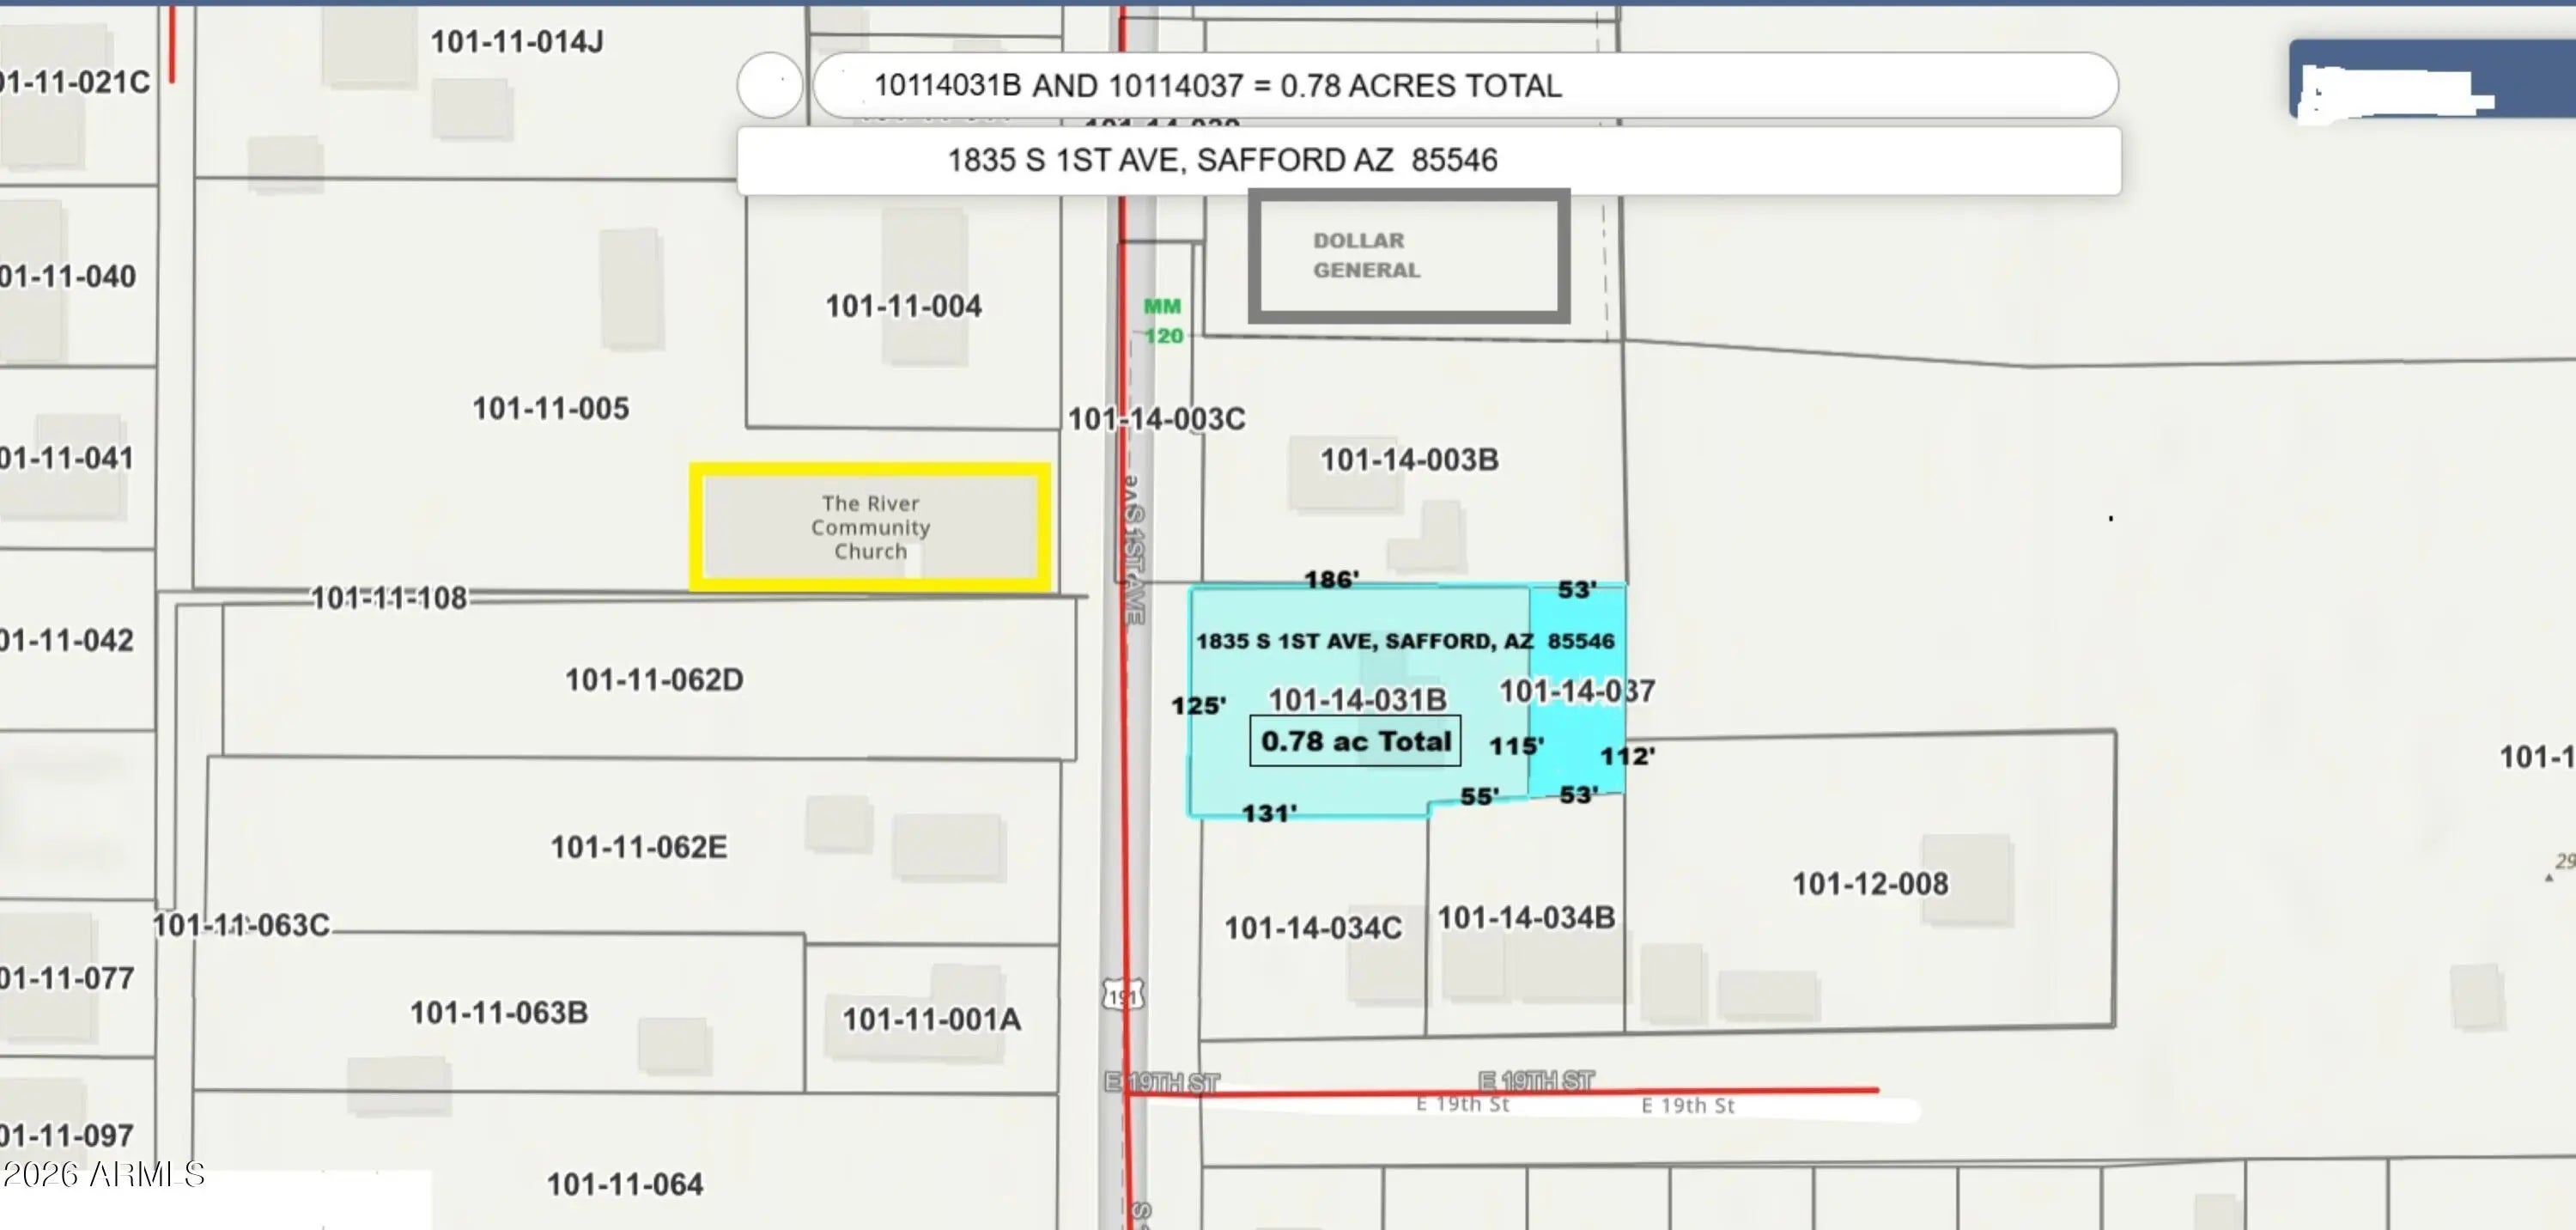2576x1230 pixels.
Task: Select parcel 101-11-062D
Action: (x=654, y=680)
